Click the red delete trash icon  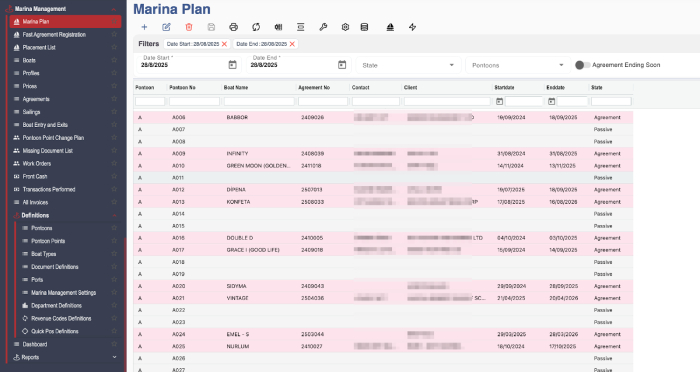189,27
